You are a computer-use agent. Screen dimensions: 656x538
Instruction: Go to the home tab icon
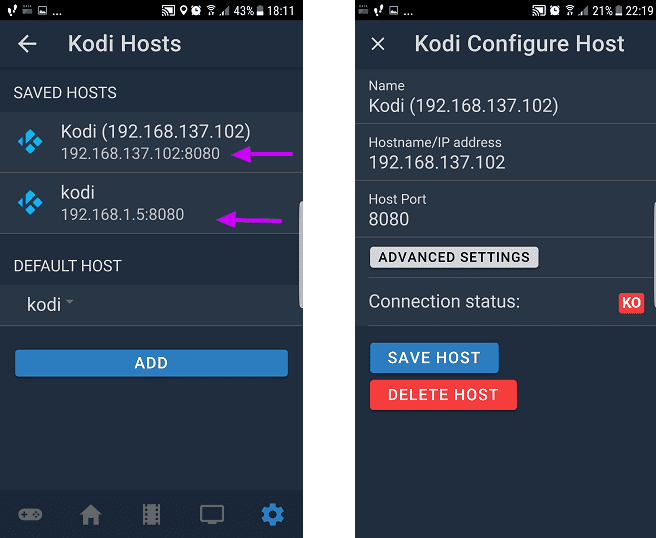click(x=91, y=514)
